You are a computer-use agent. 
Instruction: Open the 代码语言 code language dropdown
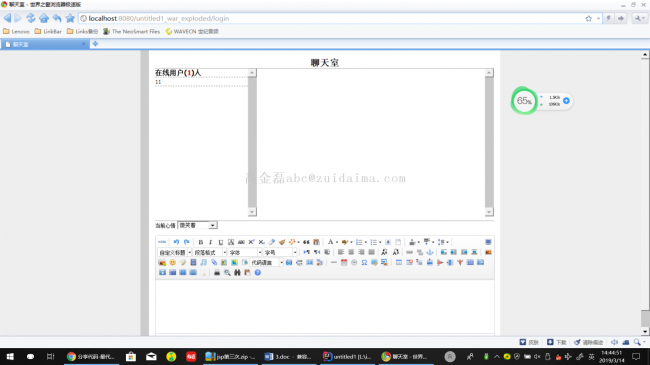point(267,263)
